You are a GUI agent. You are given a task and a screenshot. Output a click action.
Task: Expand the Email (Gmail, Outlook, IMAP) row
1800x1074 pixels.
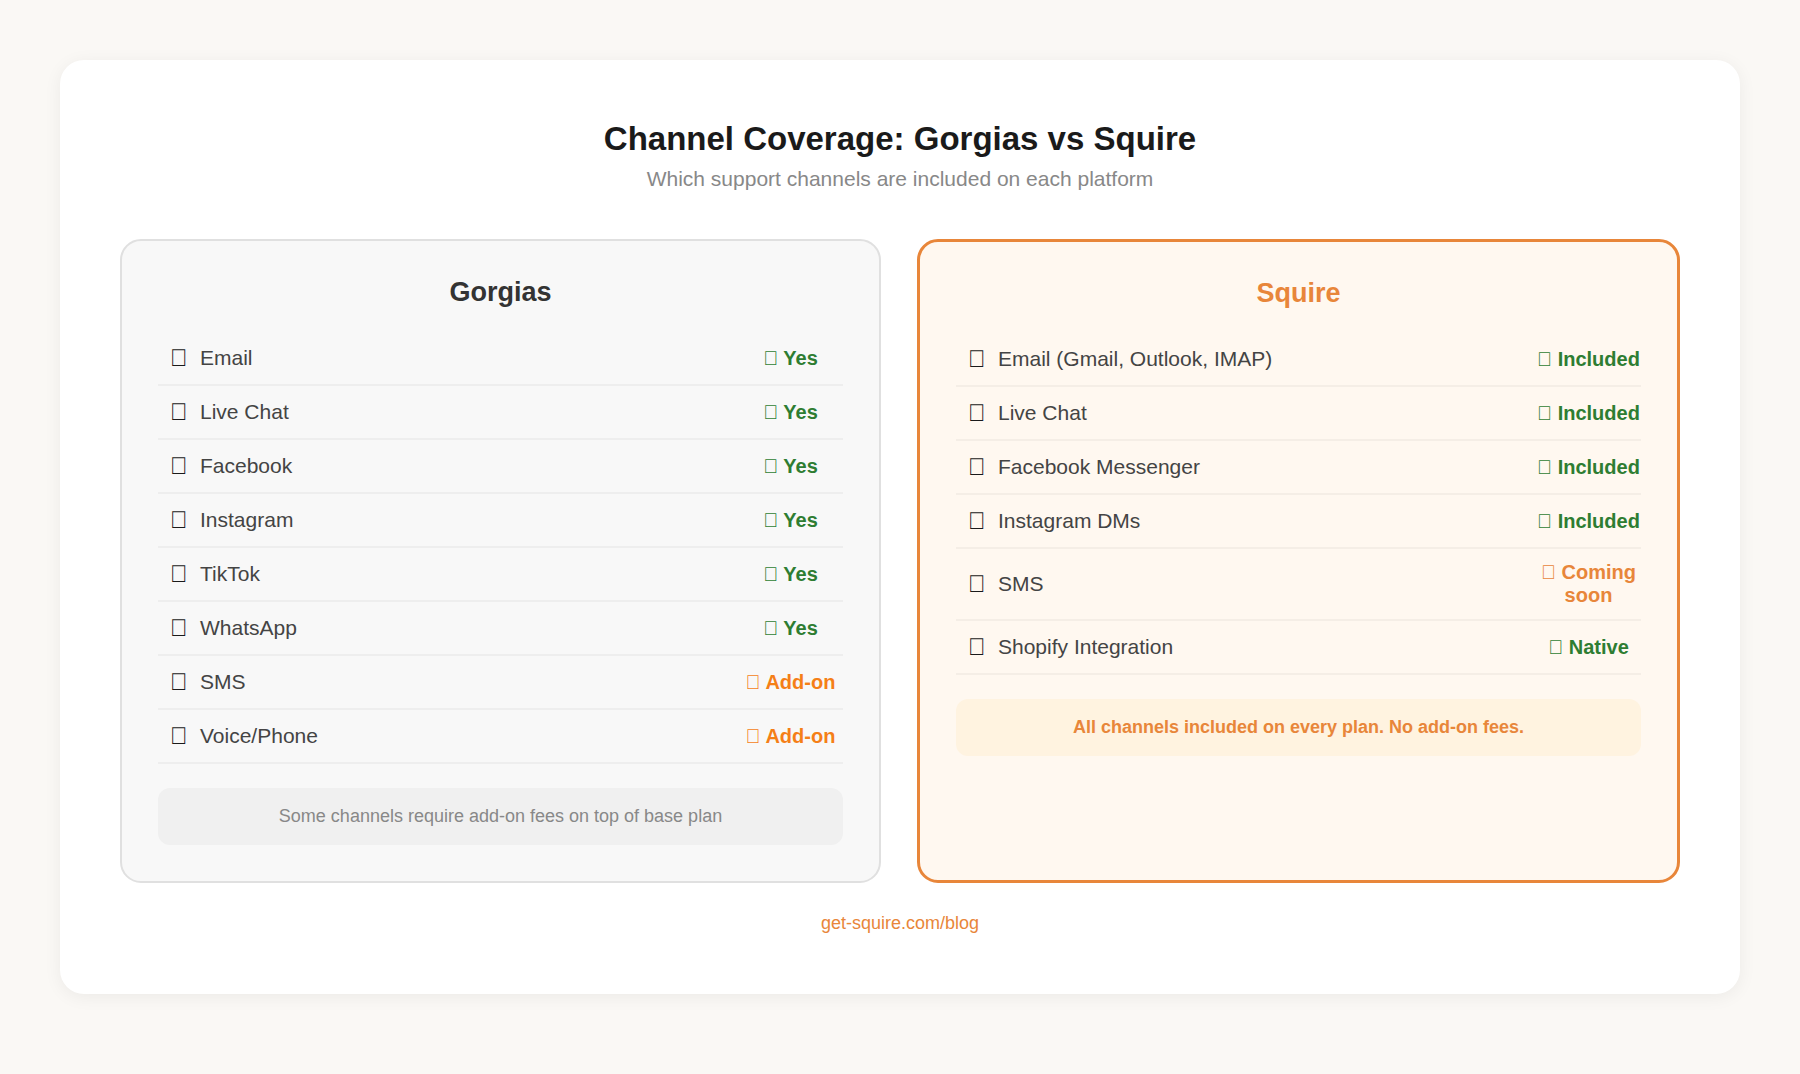coord(1298,358)
